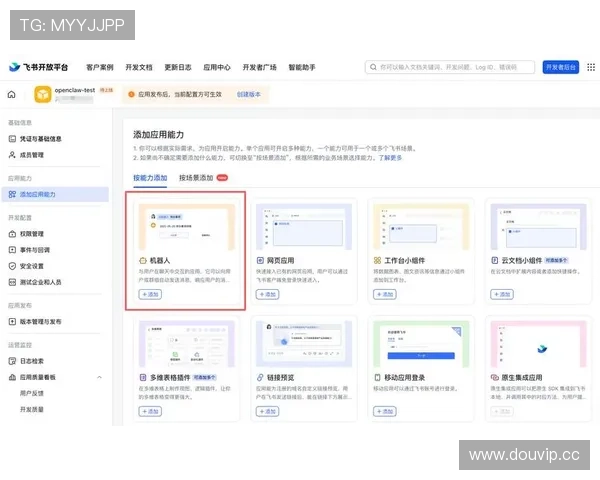Open 更新日志 in the top navigation
Image resolution: width=600 pixels, height=480 pixels.
[178, 67]
